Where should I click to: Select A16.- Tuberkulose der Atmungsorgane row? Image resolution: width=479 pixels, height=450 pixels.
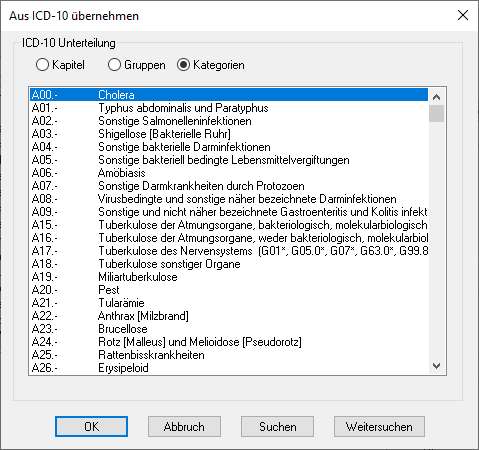[x=229, y=238]
